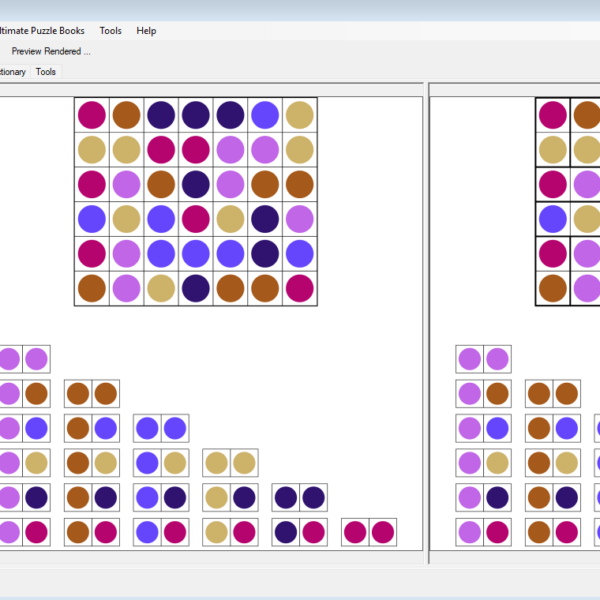Open the Ultimate Puzzle Books menu

point(42,31)
